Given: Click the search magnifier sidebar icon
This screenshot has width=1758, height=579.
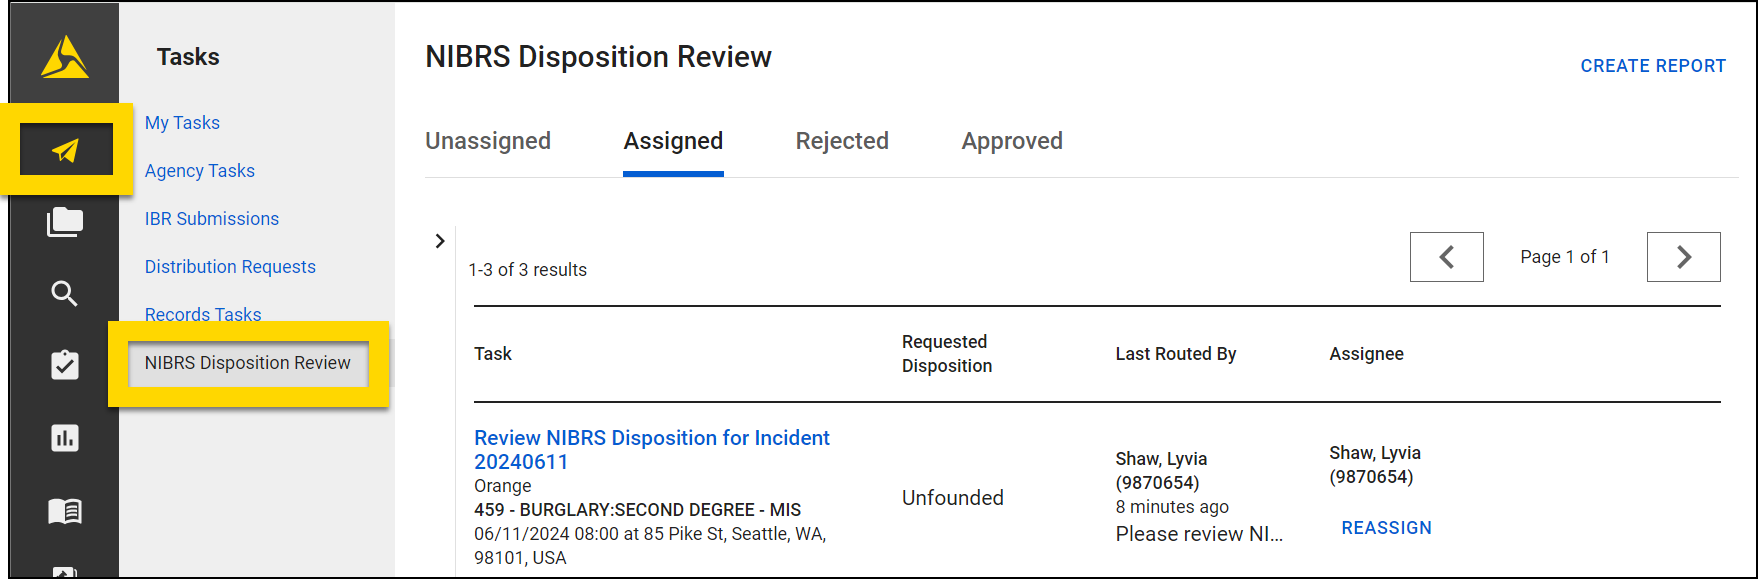Looking at the screenshot, I should [65, 294].
